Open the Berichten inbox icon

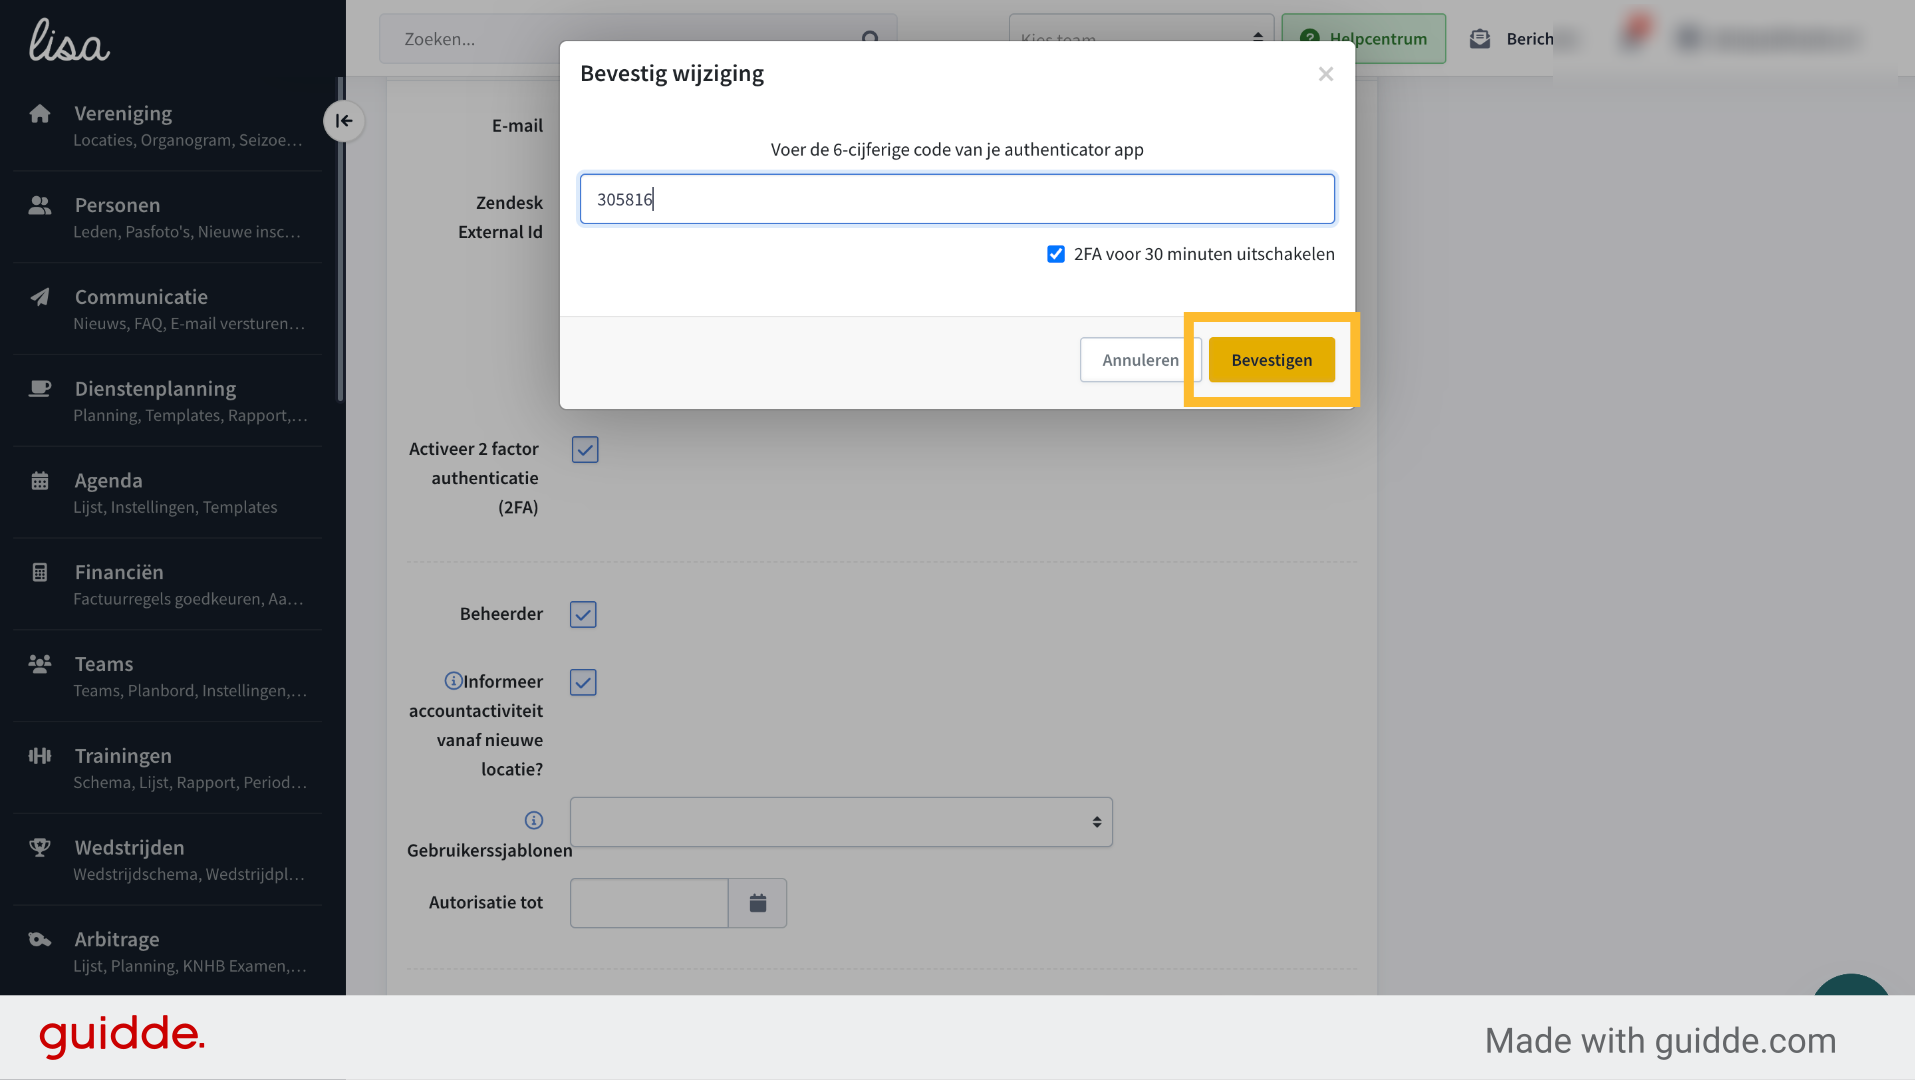click(x=1480, y=39)
